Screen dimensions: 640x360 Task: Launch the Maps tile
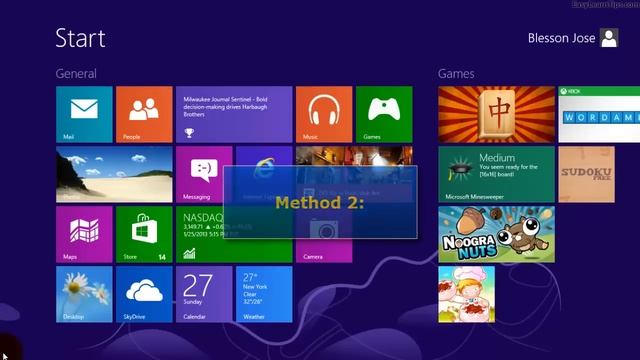[84, 234]
